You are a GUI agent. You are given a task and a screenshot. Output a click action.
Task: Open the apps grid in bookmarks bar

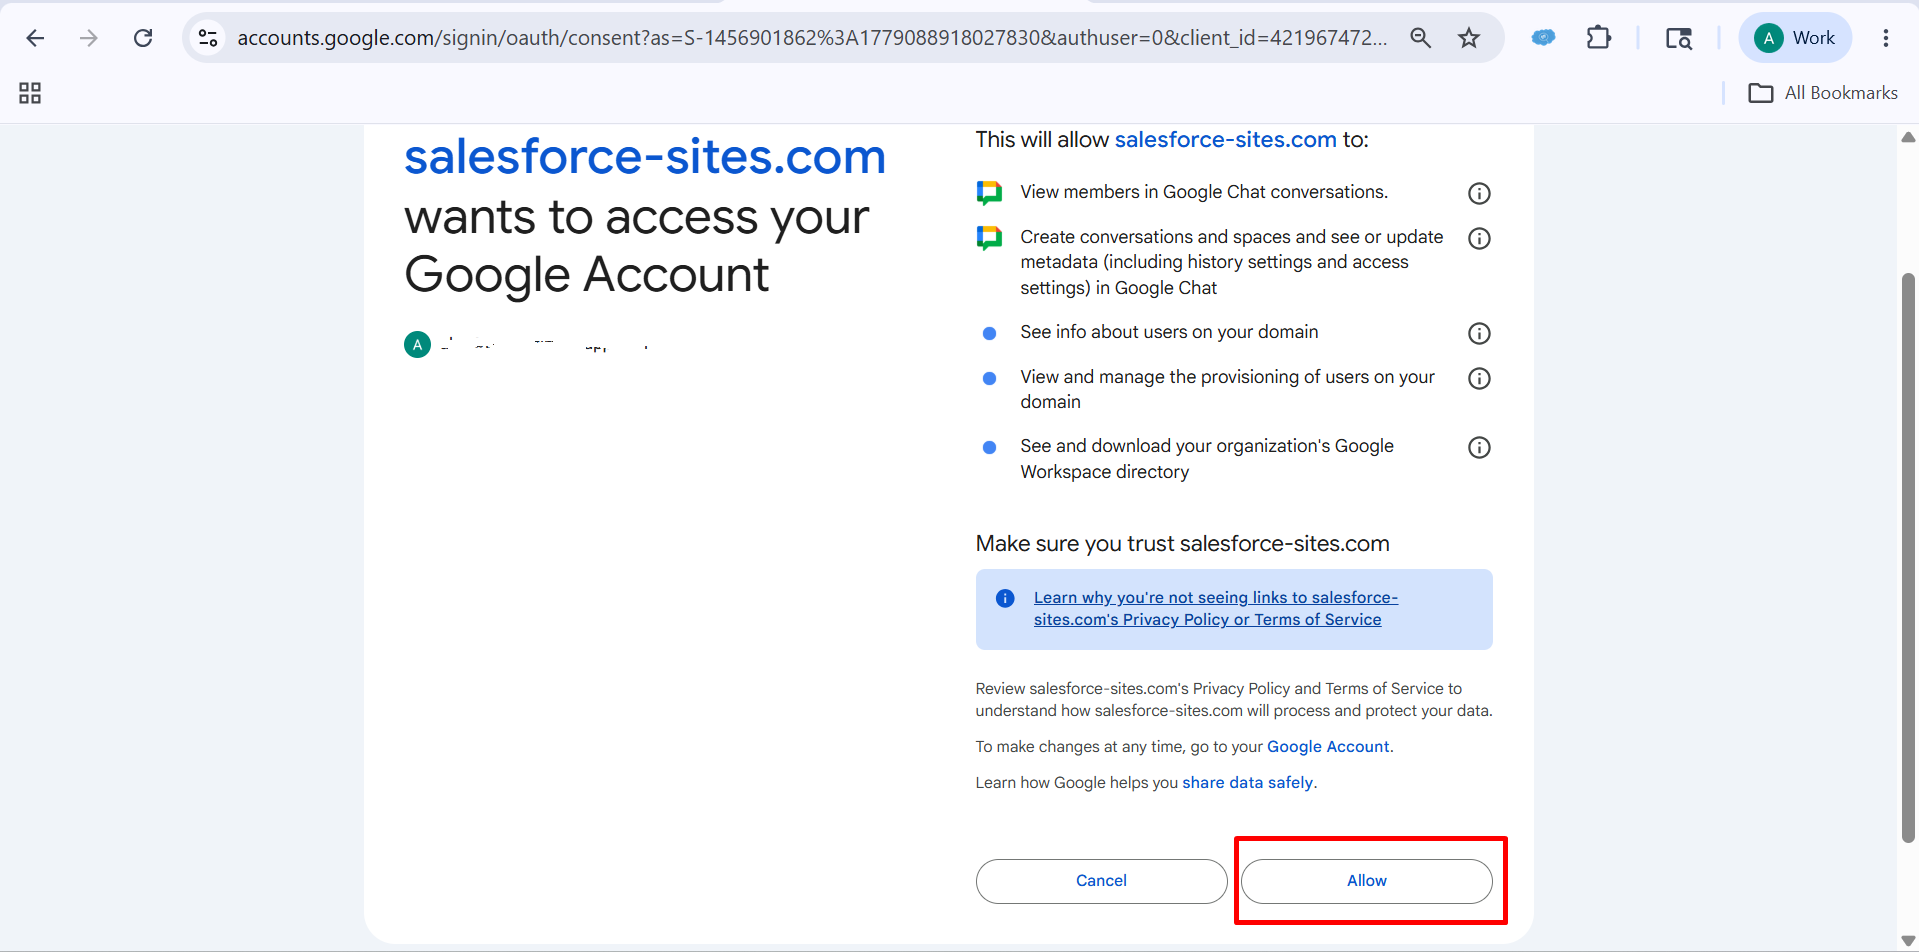pos(30,93)
